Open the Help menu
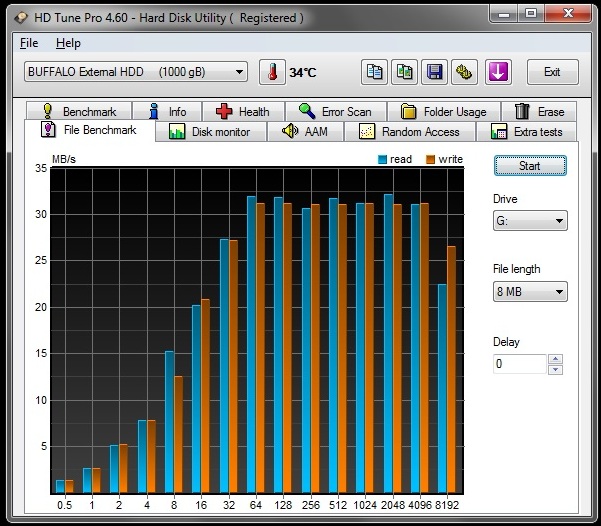This screenshot has width=601, height=526. 68,43
